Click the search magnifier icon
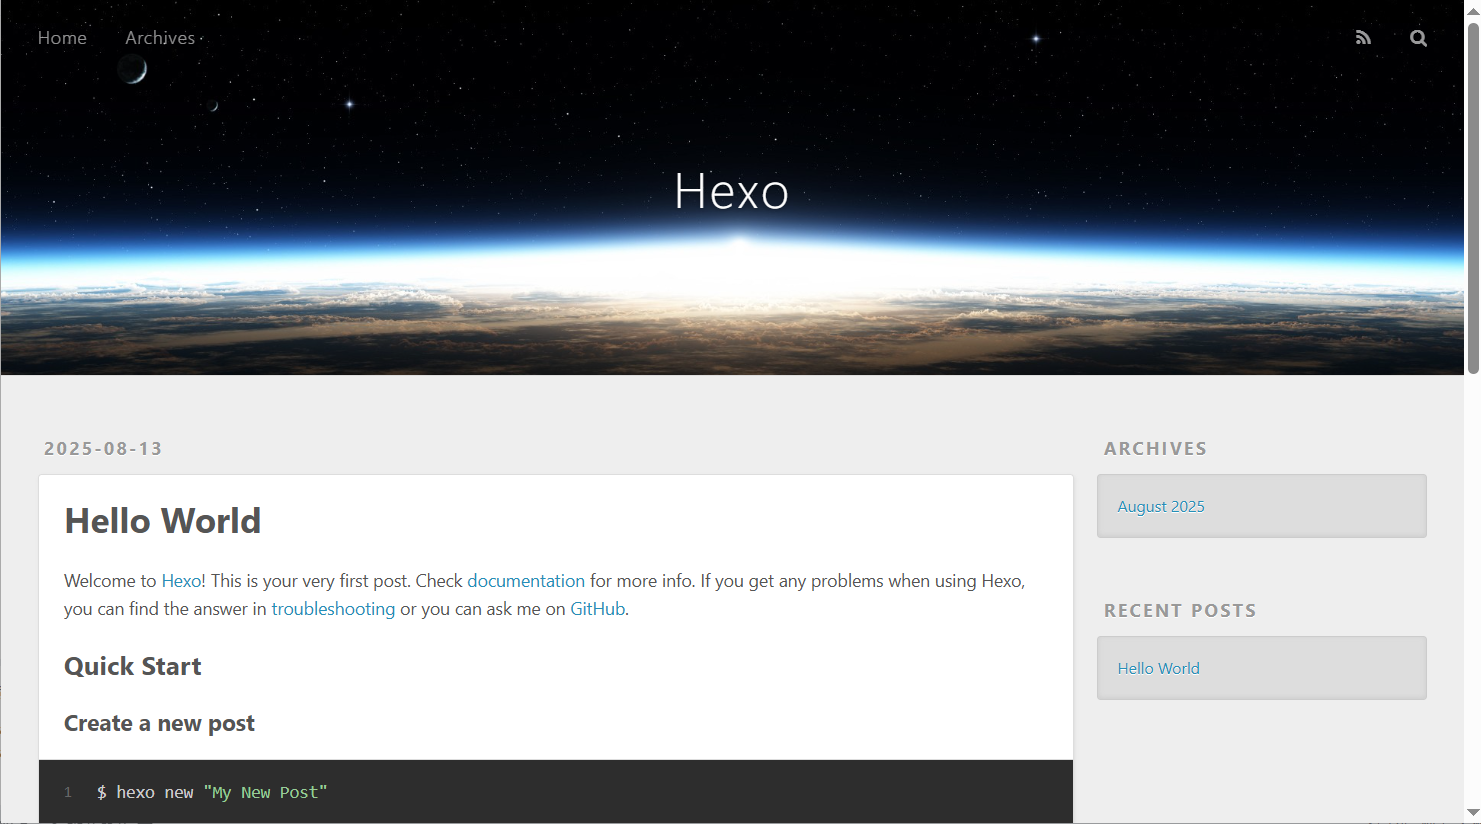This screenshot has width=1481, height=824. point(1418,38)
